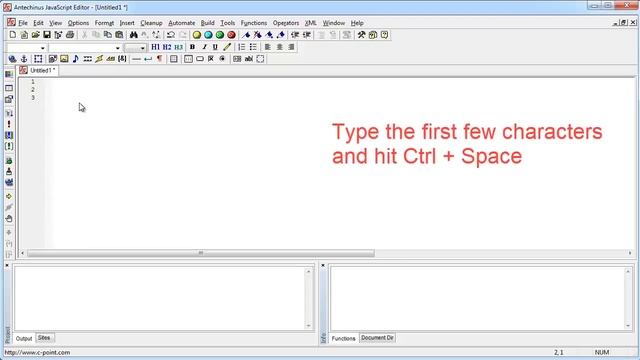Apply H3 heading format
Screen dimensions: 640x360
pyautogui.click(x=178, y=47)
